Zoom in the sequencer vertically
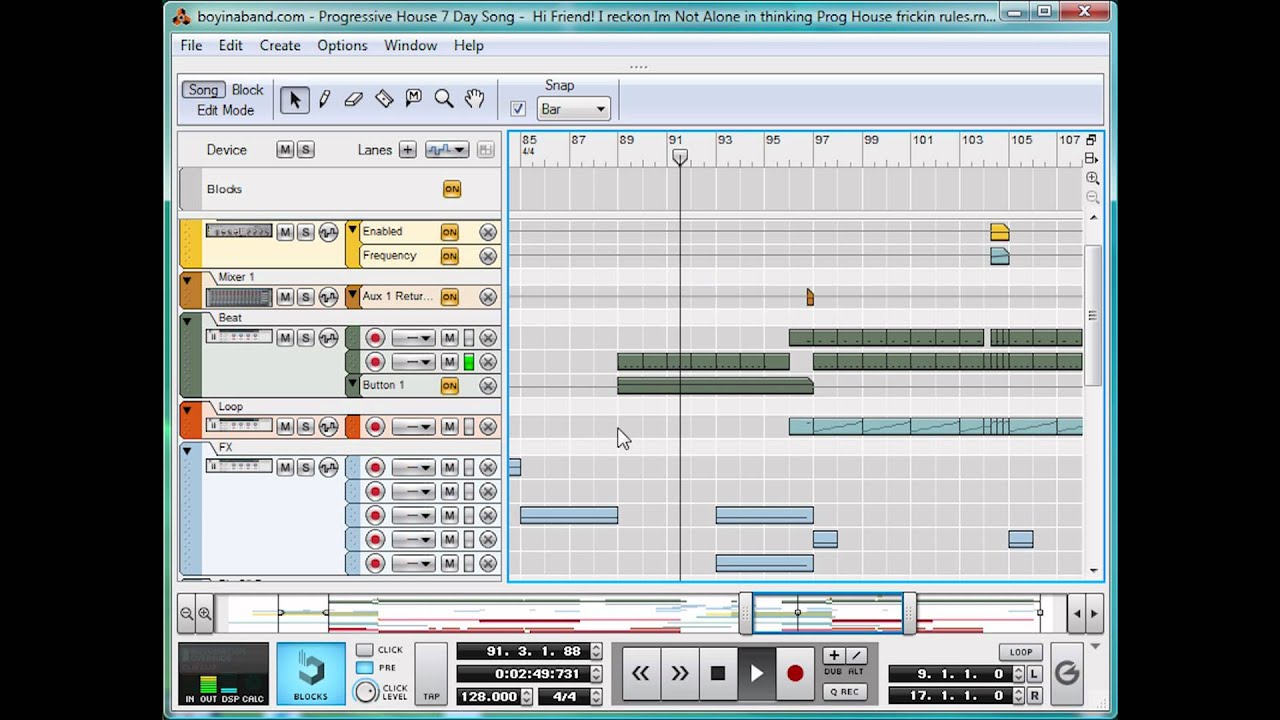1280x720 pixels. point(1092,178)
